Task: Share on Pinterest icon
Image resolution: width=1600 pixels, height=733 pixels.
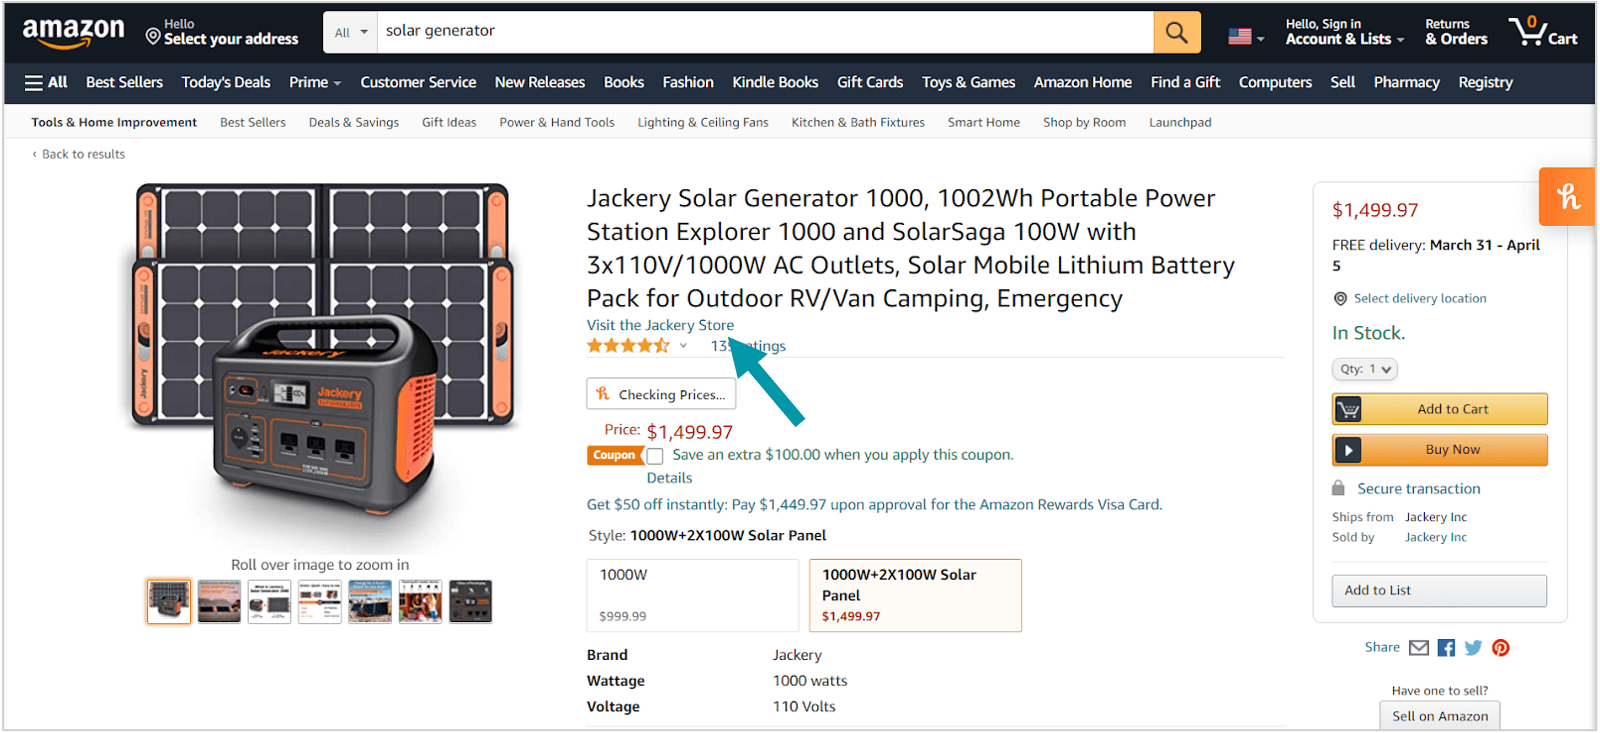Action: coord(1501,648)
